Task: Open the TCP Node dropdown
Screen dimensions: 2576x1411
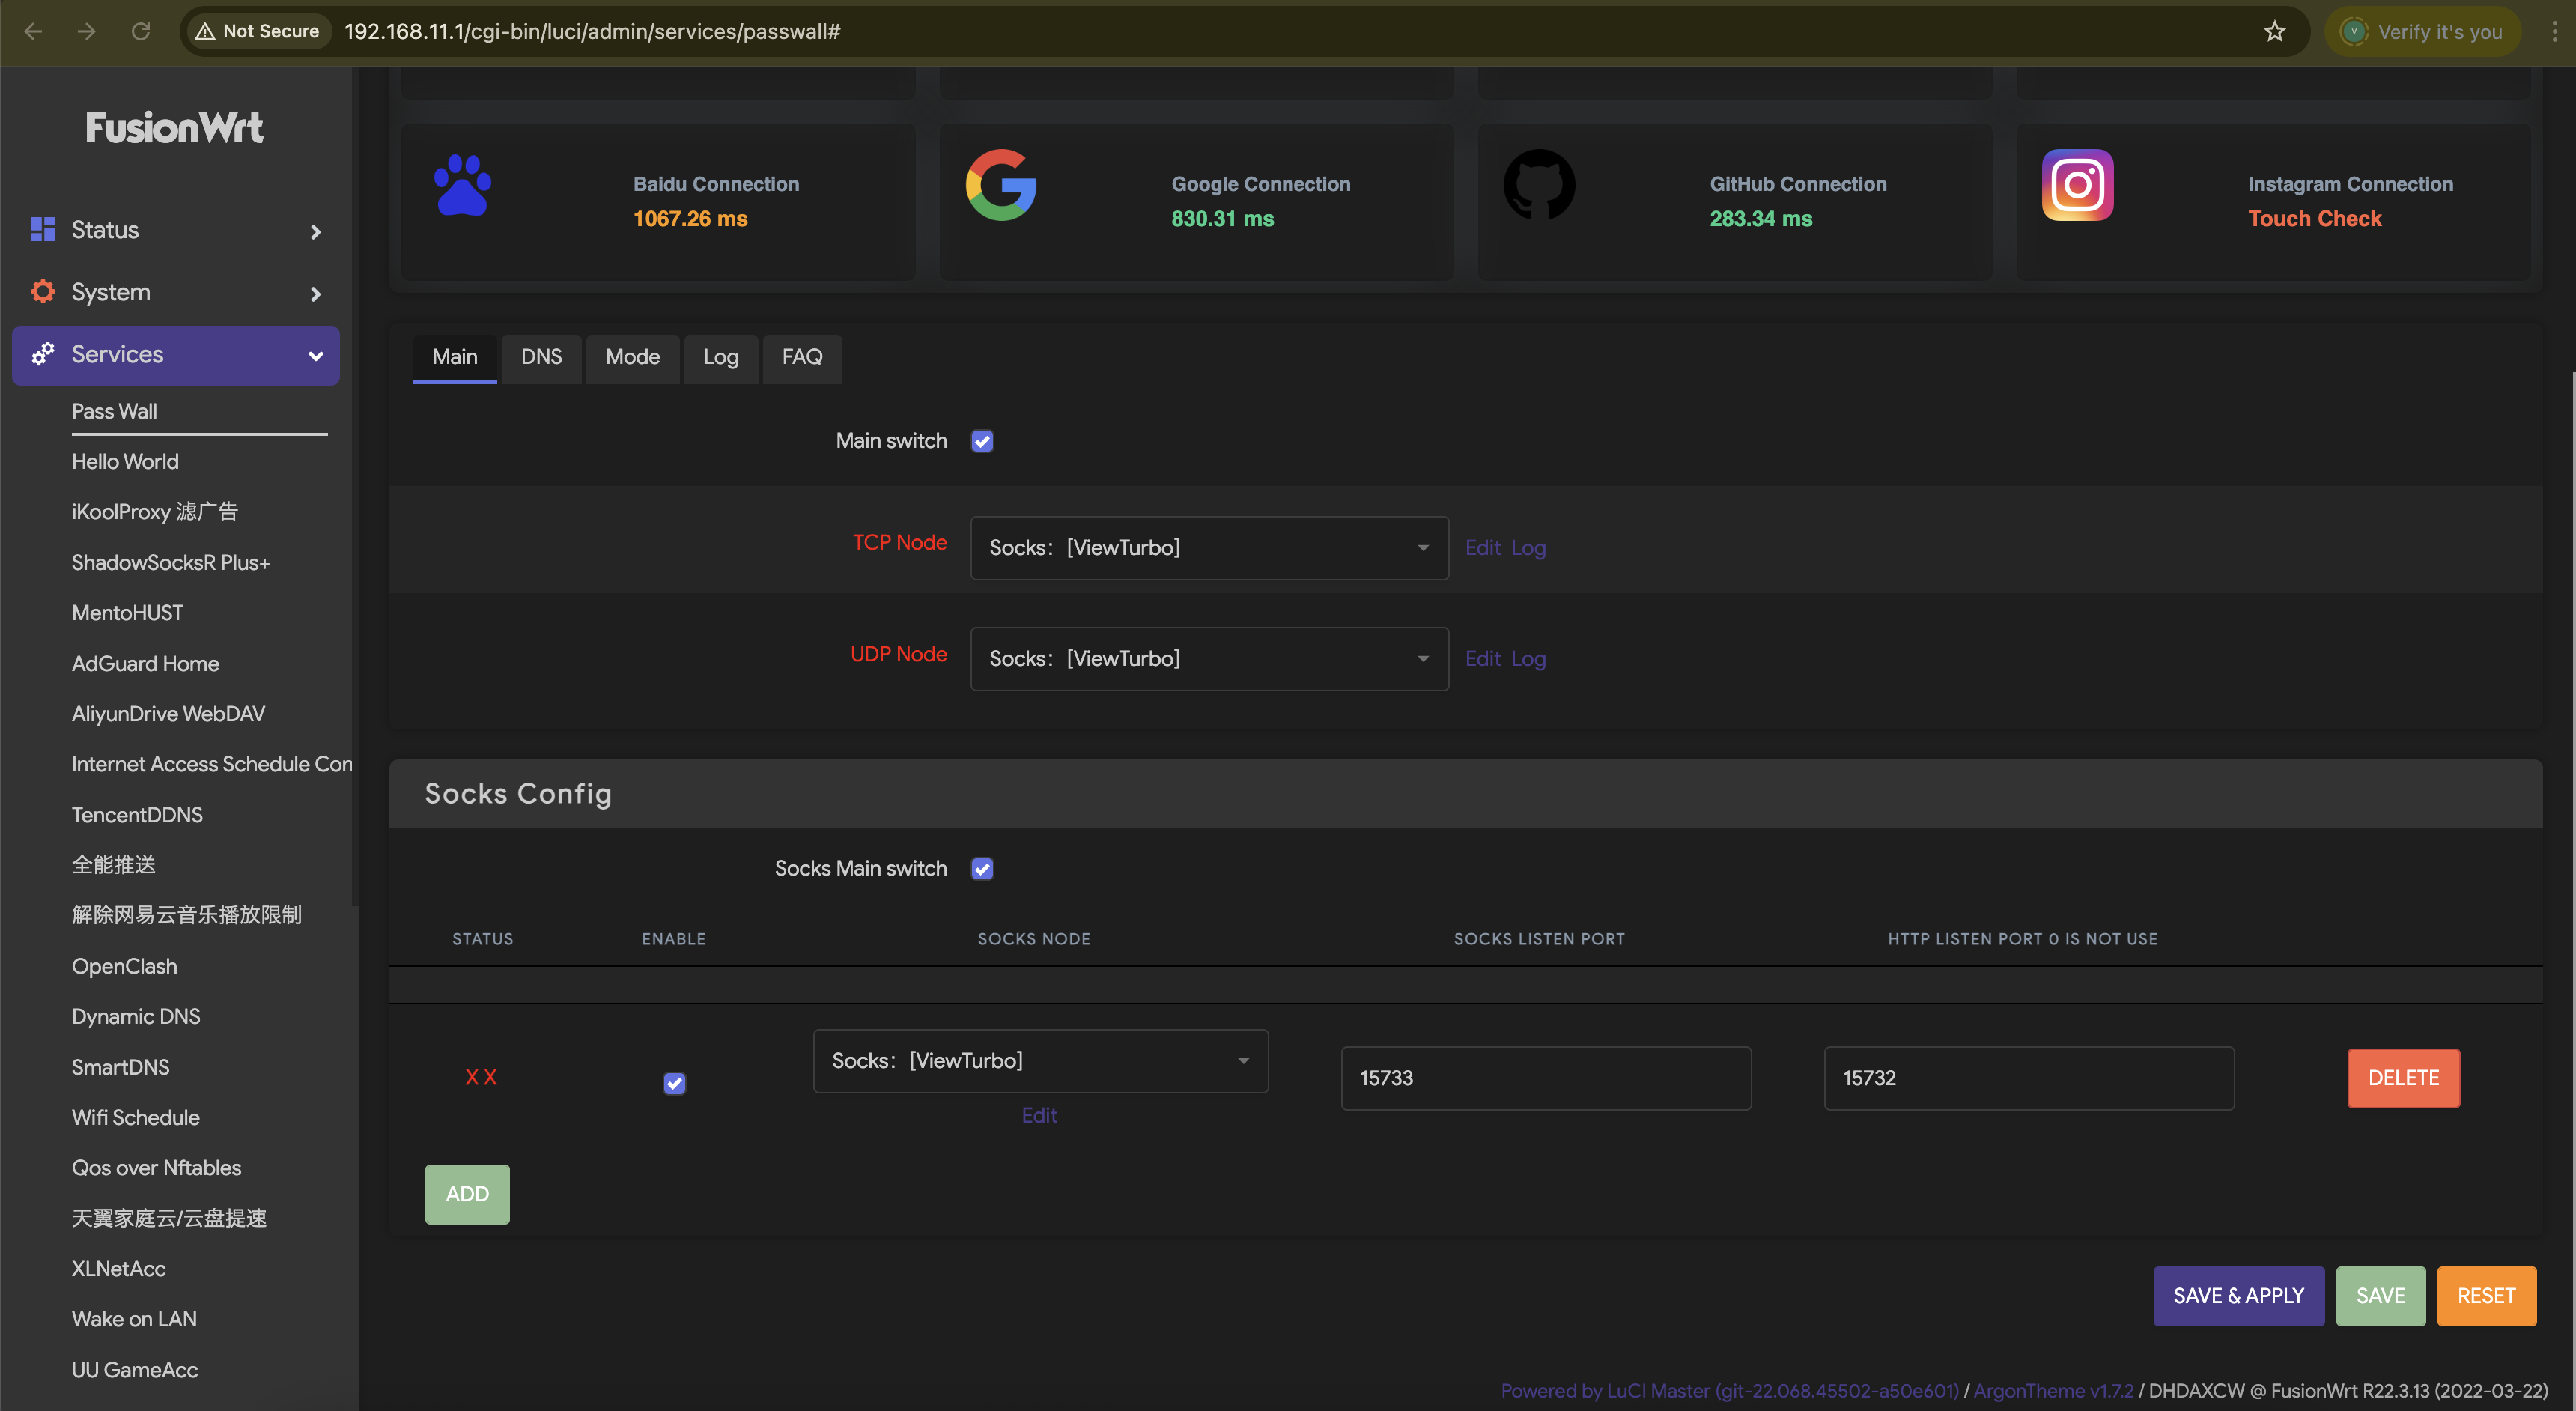Action: click(1208, 548)
